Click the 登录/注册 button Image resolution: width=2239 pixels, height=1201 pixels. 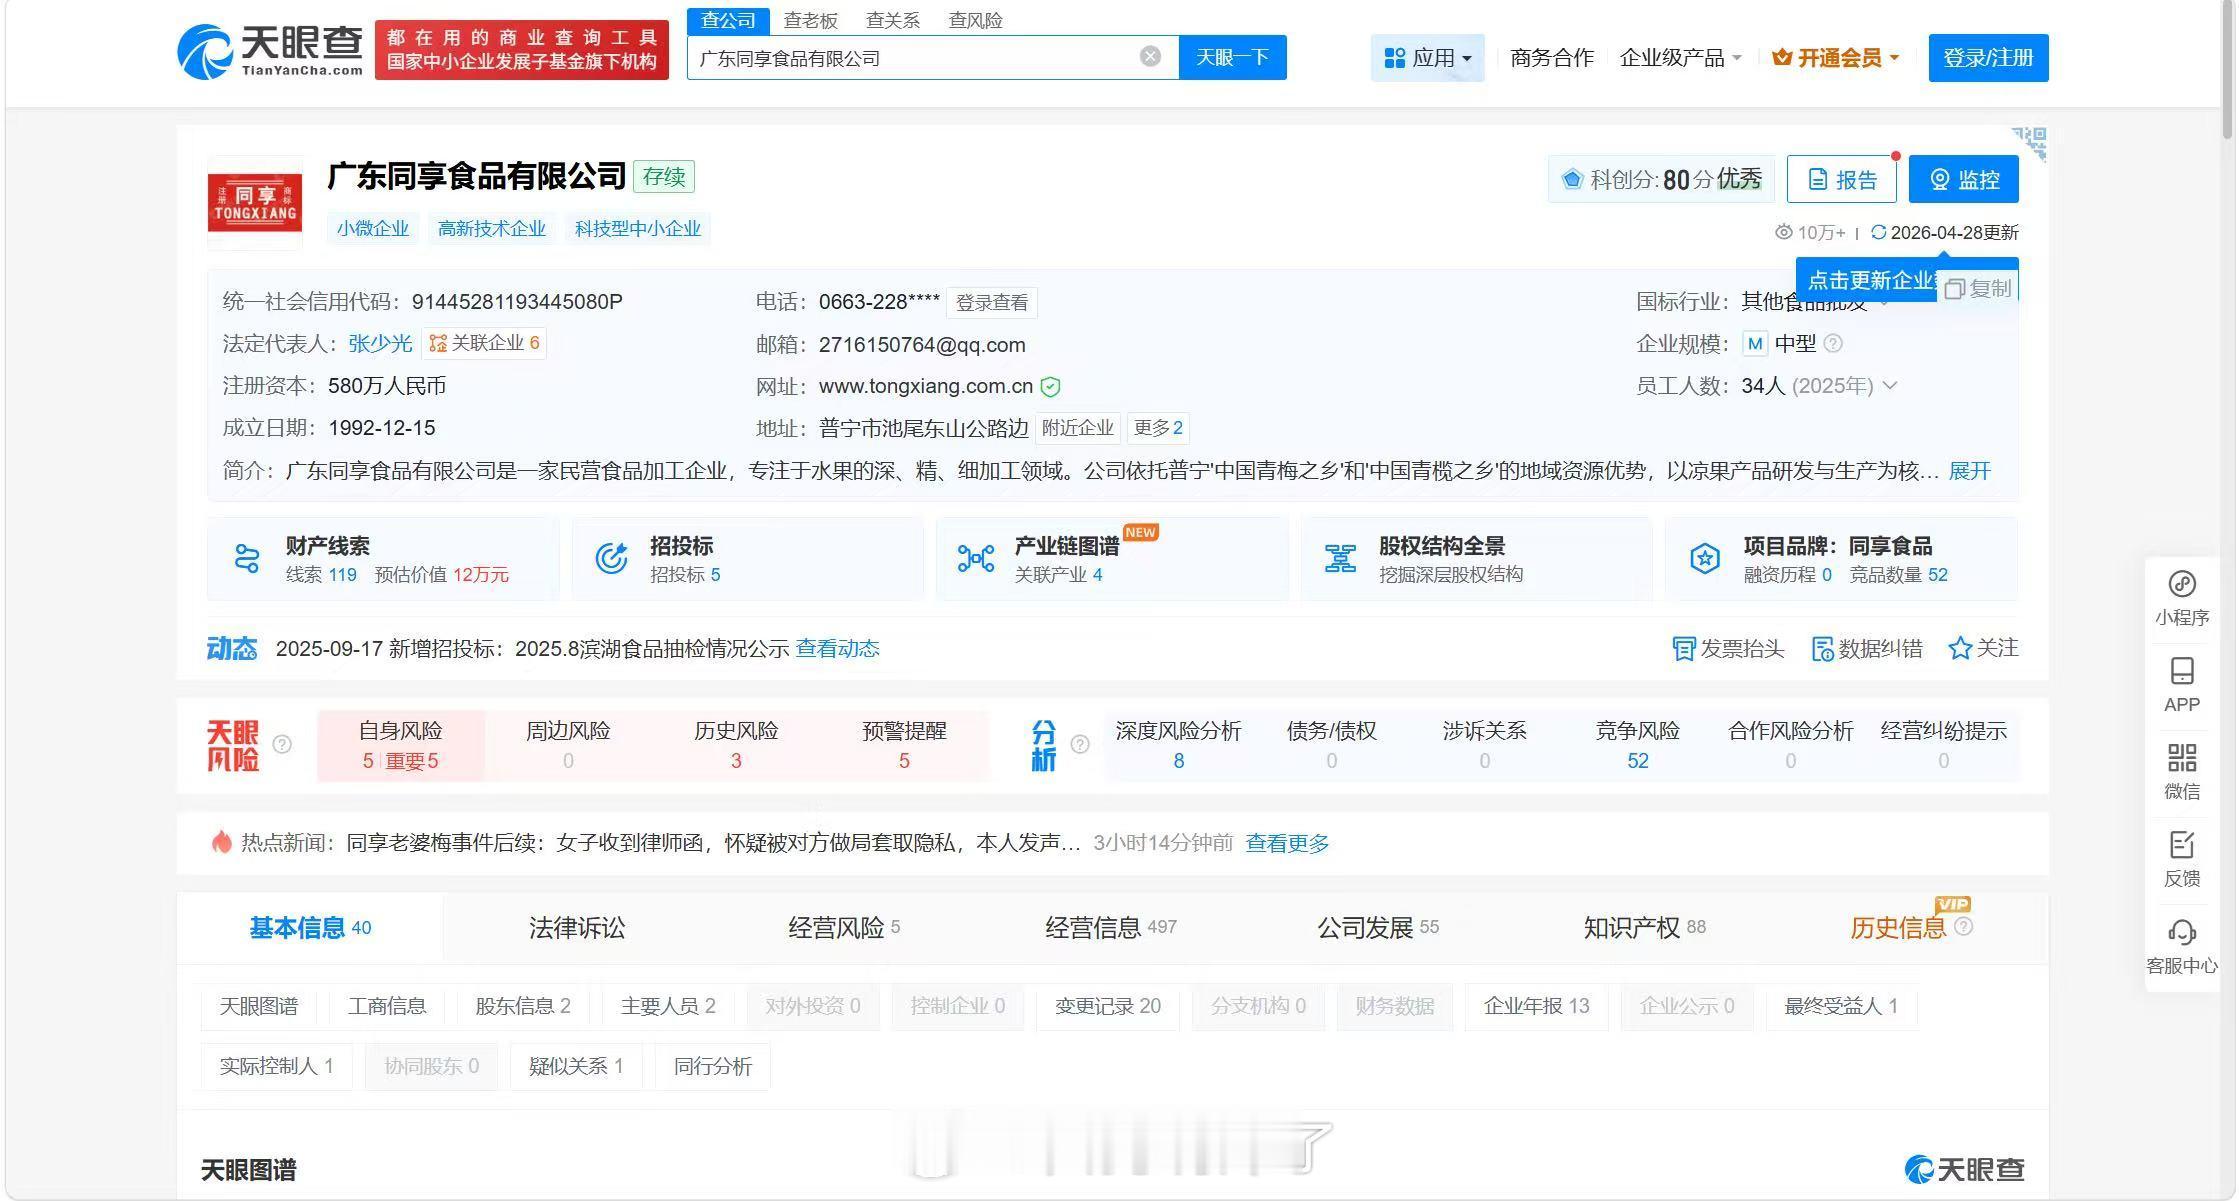(x=1988, y=58)
